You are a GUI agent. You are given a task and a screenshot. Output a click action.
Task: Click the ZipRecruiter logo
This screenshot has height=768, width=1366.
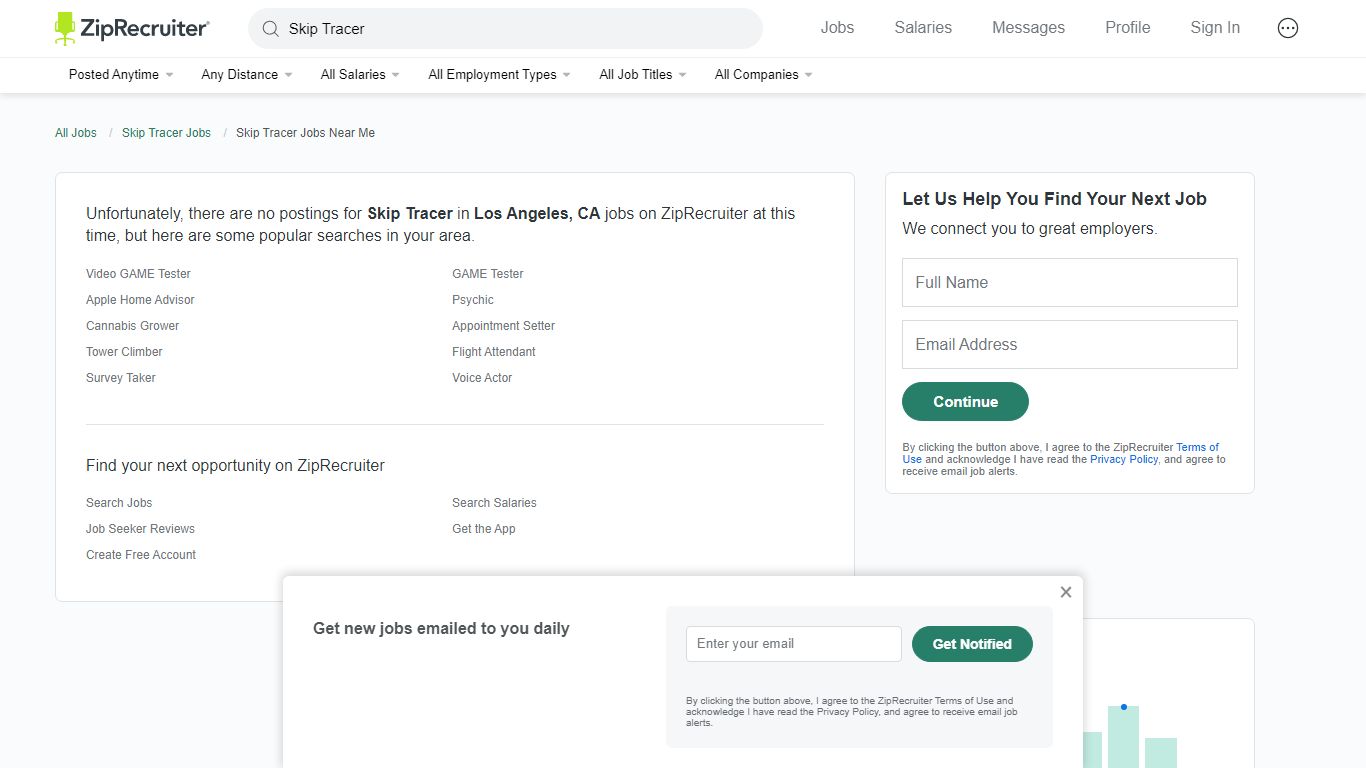coord(132,28)
